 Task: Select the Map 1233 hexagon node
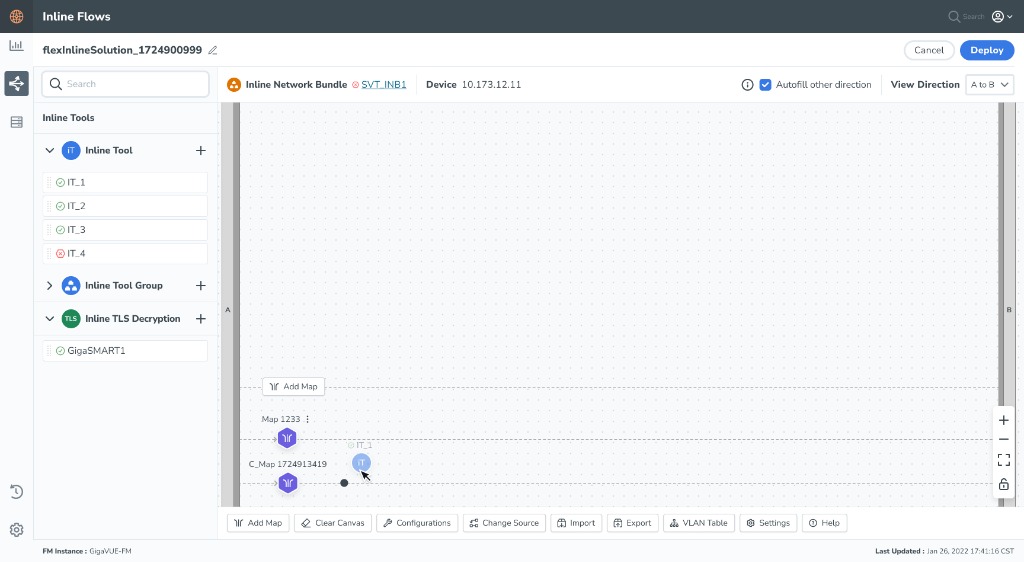coord(287,438)
